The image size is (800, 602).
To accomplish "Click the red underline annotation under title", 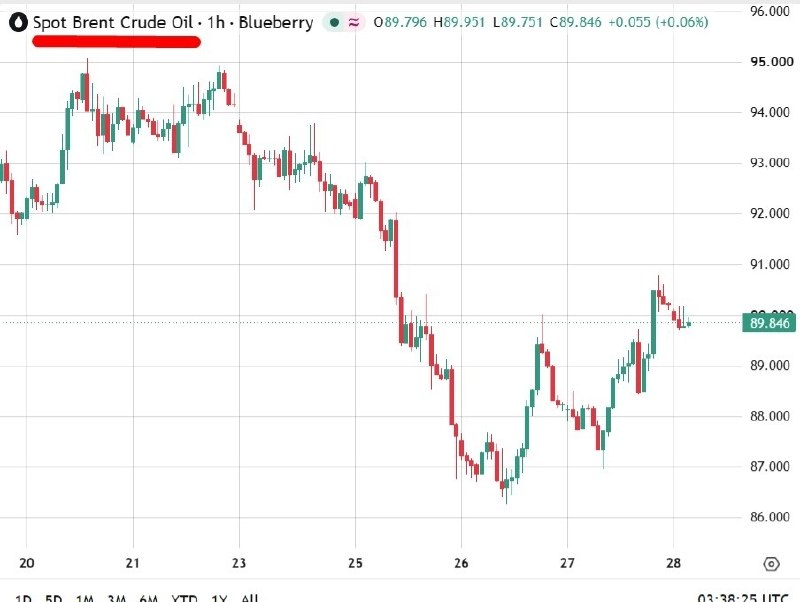I will (x=116, y=42).
